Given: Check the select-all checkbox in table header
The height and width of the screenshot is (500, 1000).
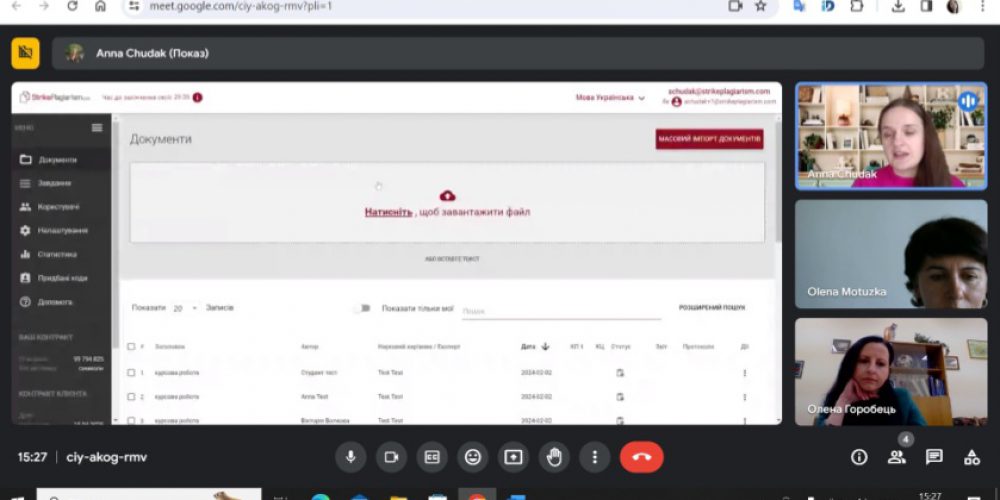Looking at the screenshot, I should tap(131, 347).
